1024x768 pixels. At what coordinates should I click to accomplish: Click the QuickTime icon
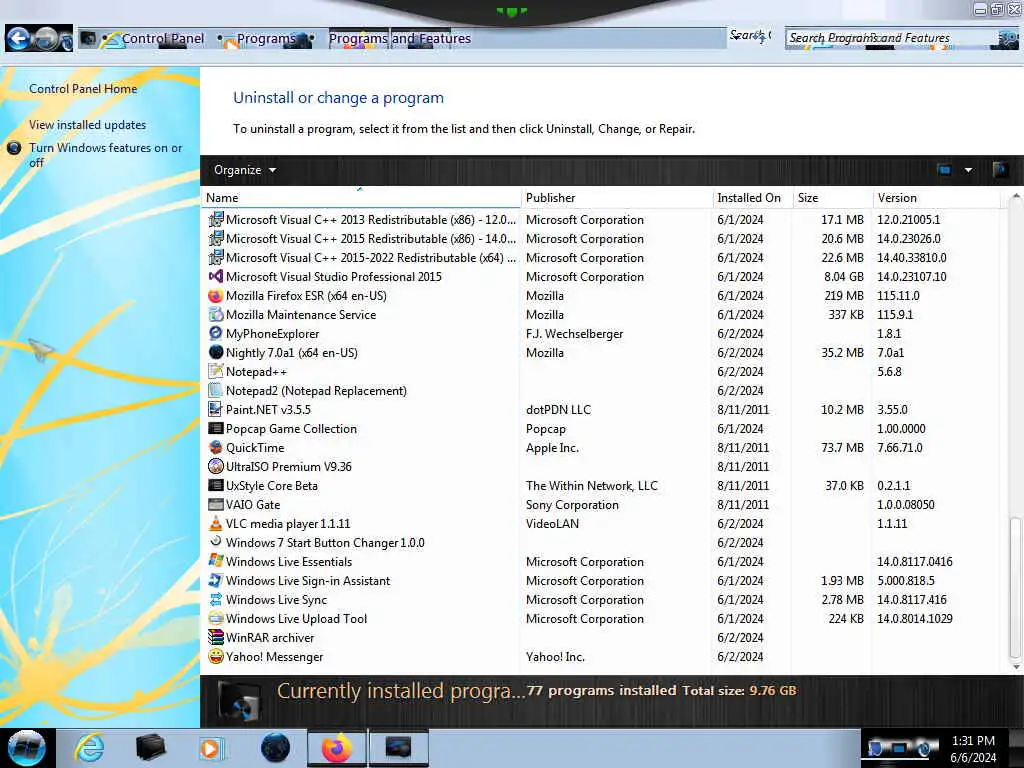coord(216,447)
